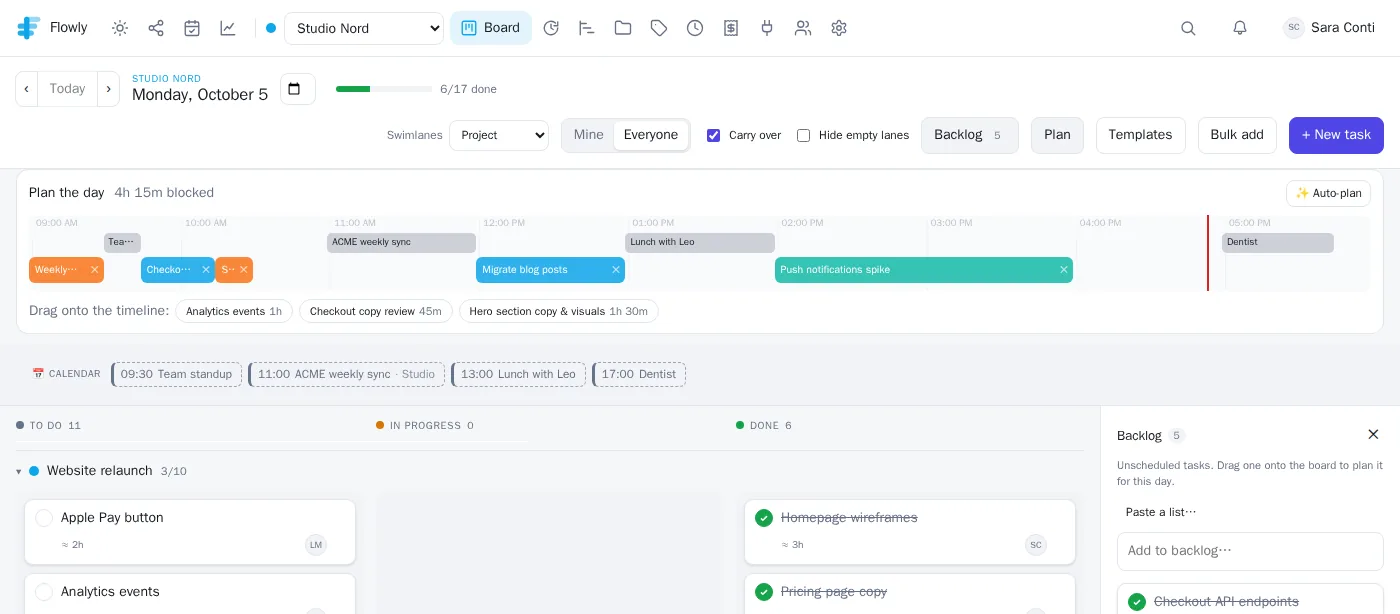
Task: Toggle the Backlog 5 button
Action: pos(970,135)
